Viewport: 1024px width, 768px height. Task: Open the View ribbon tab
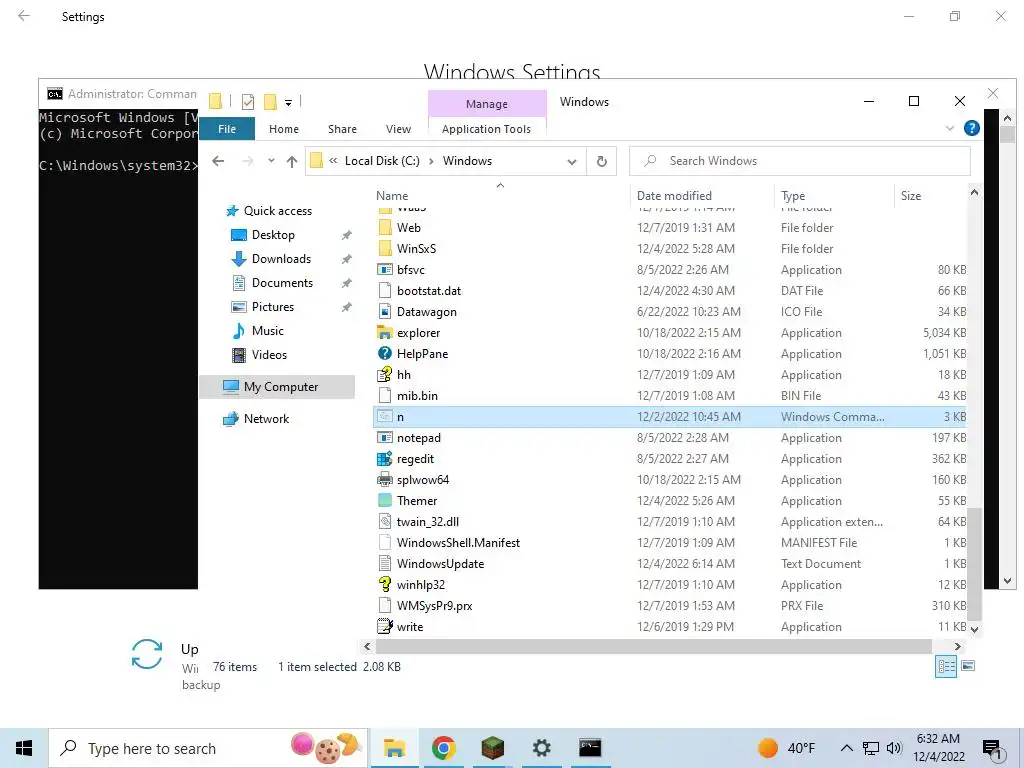tap(398, 129)
